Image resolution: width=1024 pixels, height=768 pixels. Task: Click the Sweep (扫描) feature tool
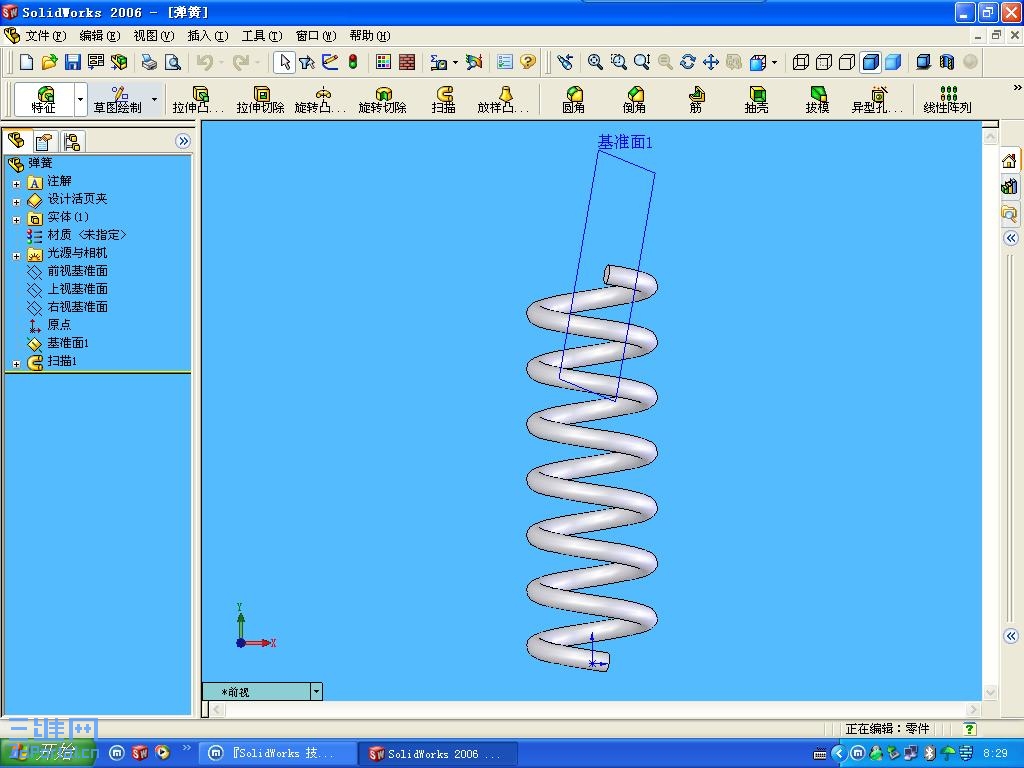tap(443, 100)
